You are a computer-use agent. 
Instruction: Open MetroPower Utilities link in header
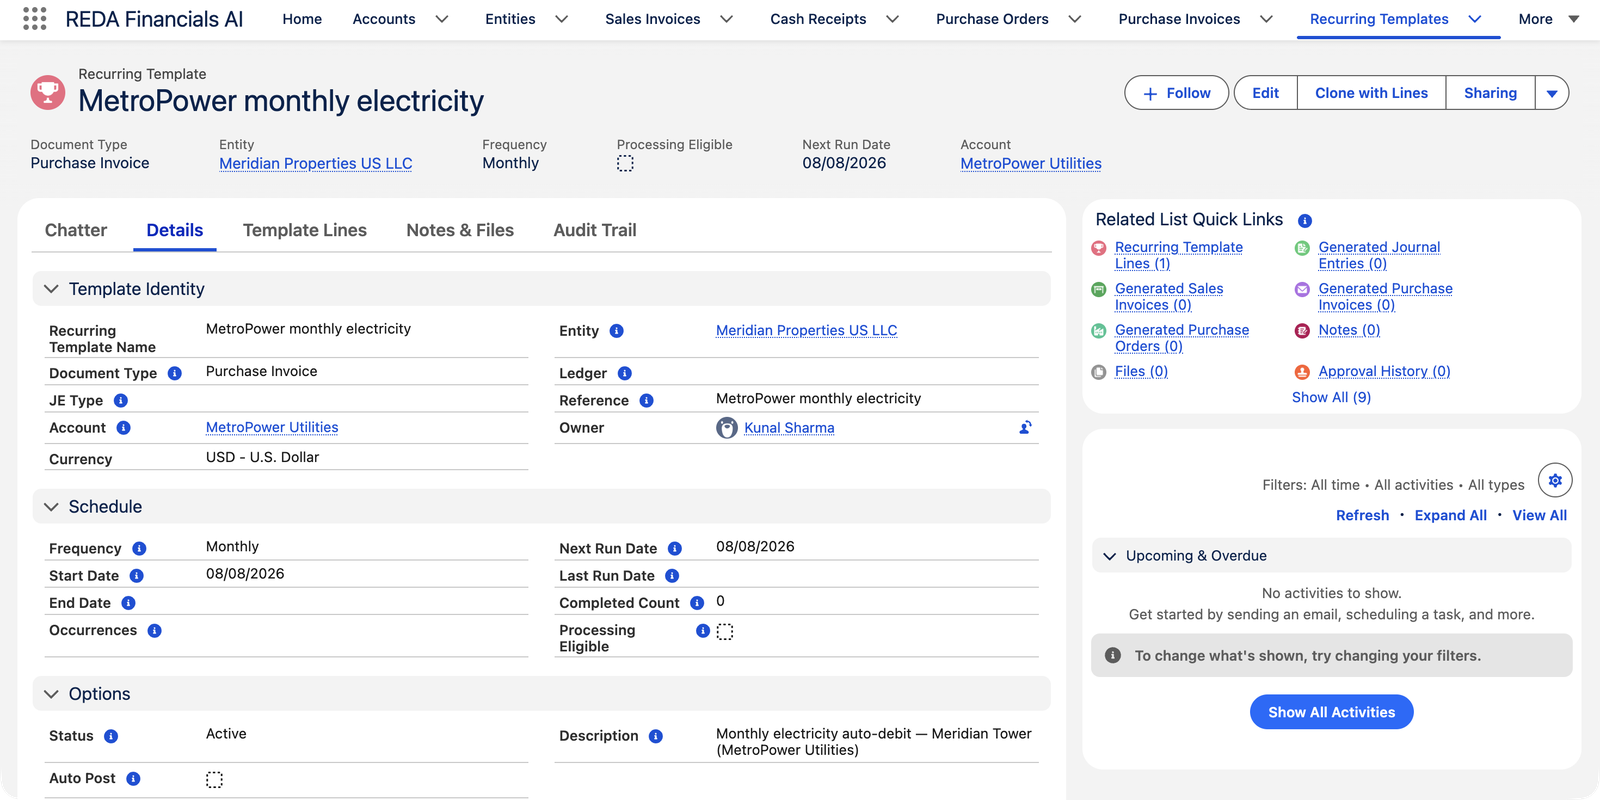pos(1031,164)
